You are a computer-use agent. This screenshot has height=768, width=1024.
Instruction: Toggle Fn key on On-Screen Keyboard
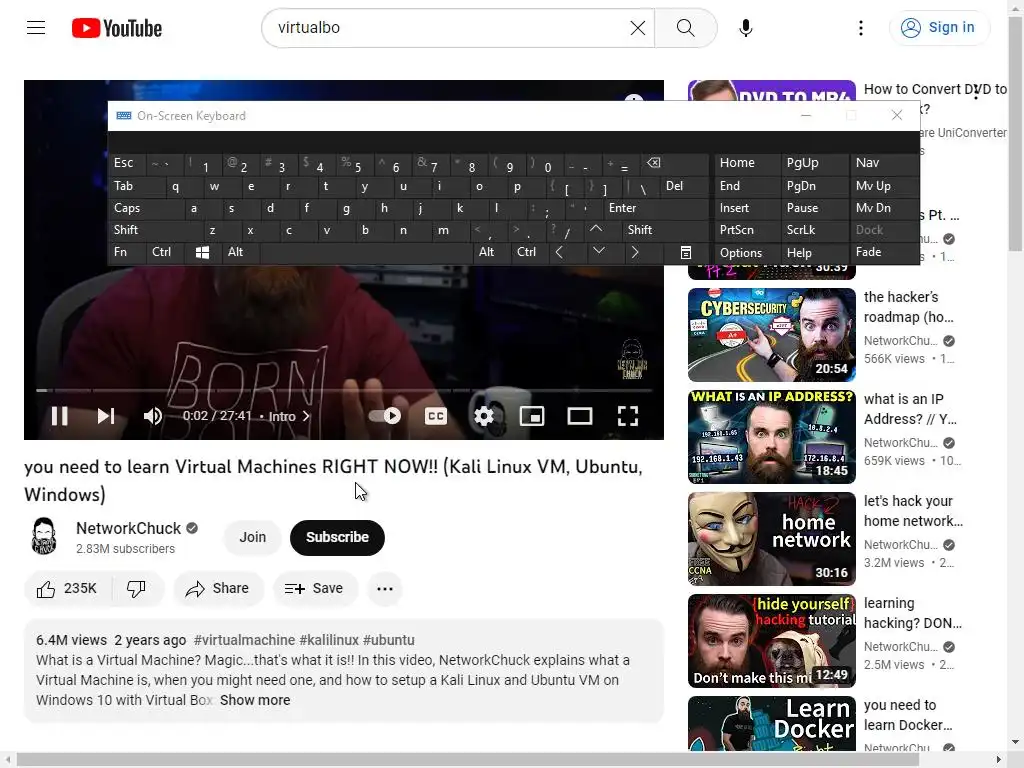click(127, 252)
